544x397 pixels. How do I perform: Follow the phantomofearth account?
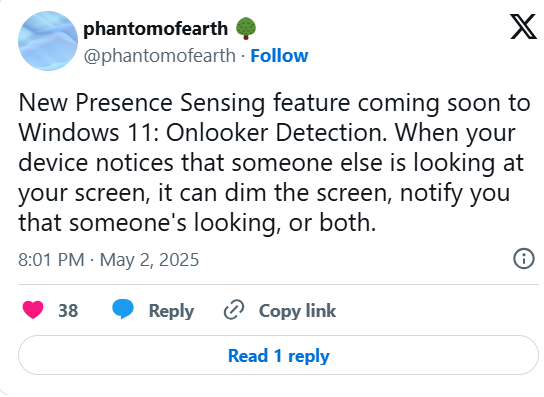[279, 56]
